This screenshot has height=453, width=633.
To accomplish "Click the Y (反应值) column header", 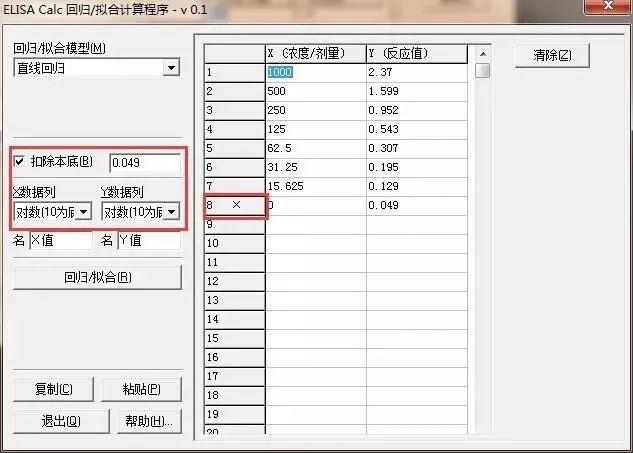I will tap(417, 54).
